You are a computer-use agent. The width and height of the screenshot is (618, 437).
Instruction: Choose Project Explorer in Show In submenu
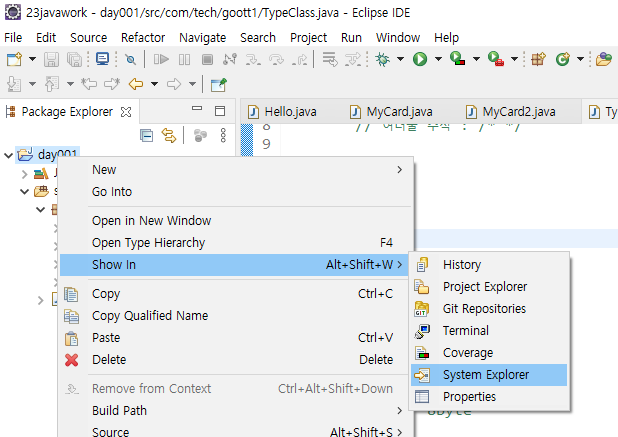click(x=489, y=287)
